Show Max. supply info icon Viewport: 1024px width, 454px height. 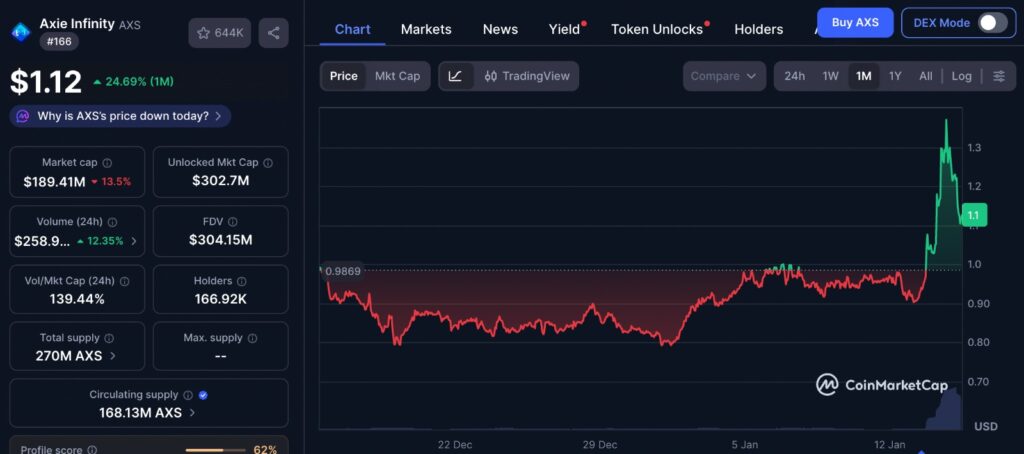(252, 338)
